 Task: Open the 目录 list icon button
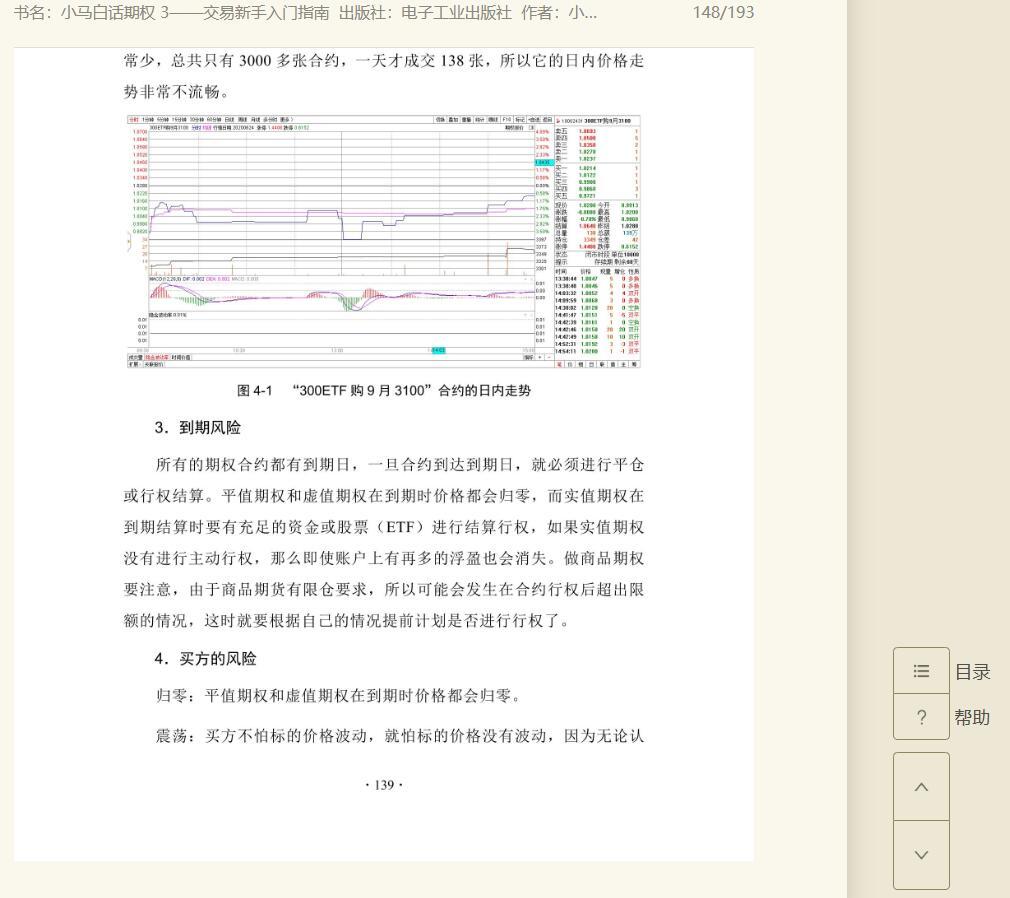pos(921,672)
